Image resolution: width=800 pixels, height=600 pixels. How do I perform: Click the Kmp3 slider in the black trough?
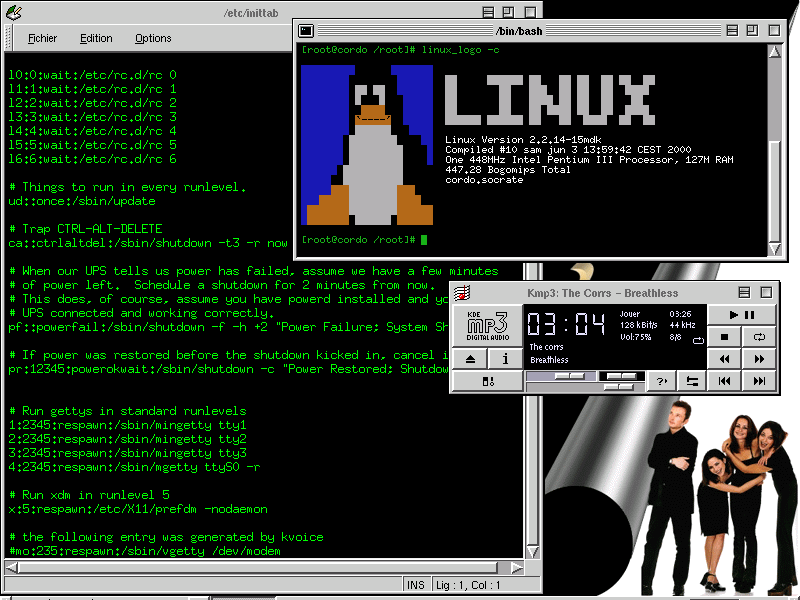pos(621,376)
